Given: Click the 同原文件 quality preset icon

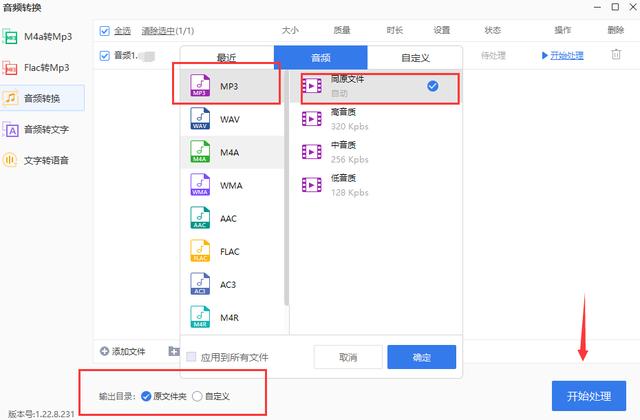Looking at the screenshot, I should pyautogui.click(x=312, y=86).
